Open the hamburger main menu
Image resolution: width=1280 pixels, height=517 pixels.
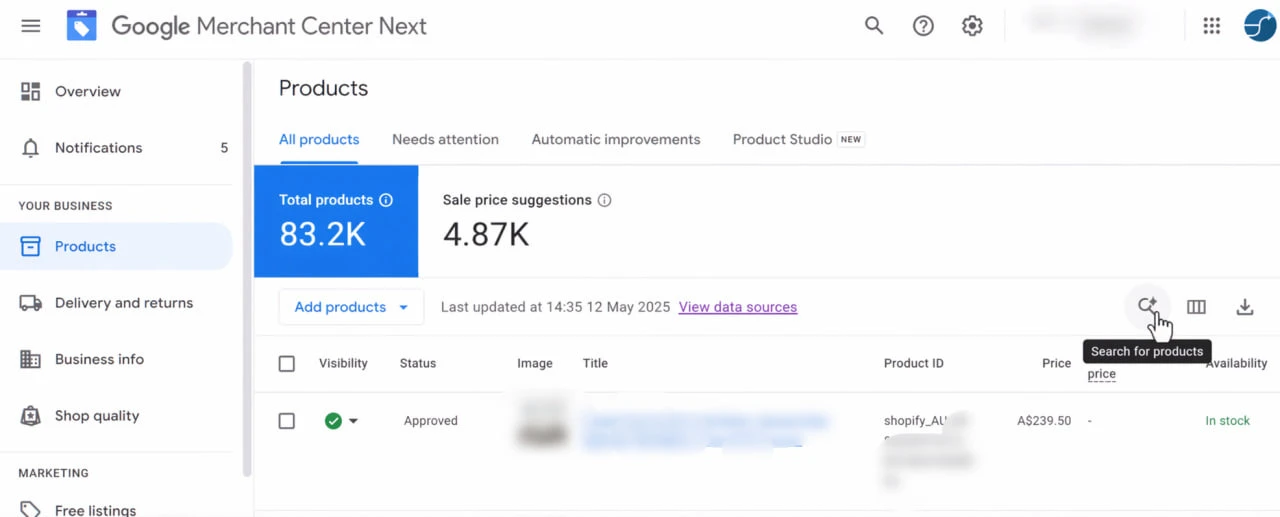pos(31,26)
